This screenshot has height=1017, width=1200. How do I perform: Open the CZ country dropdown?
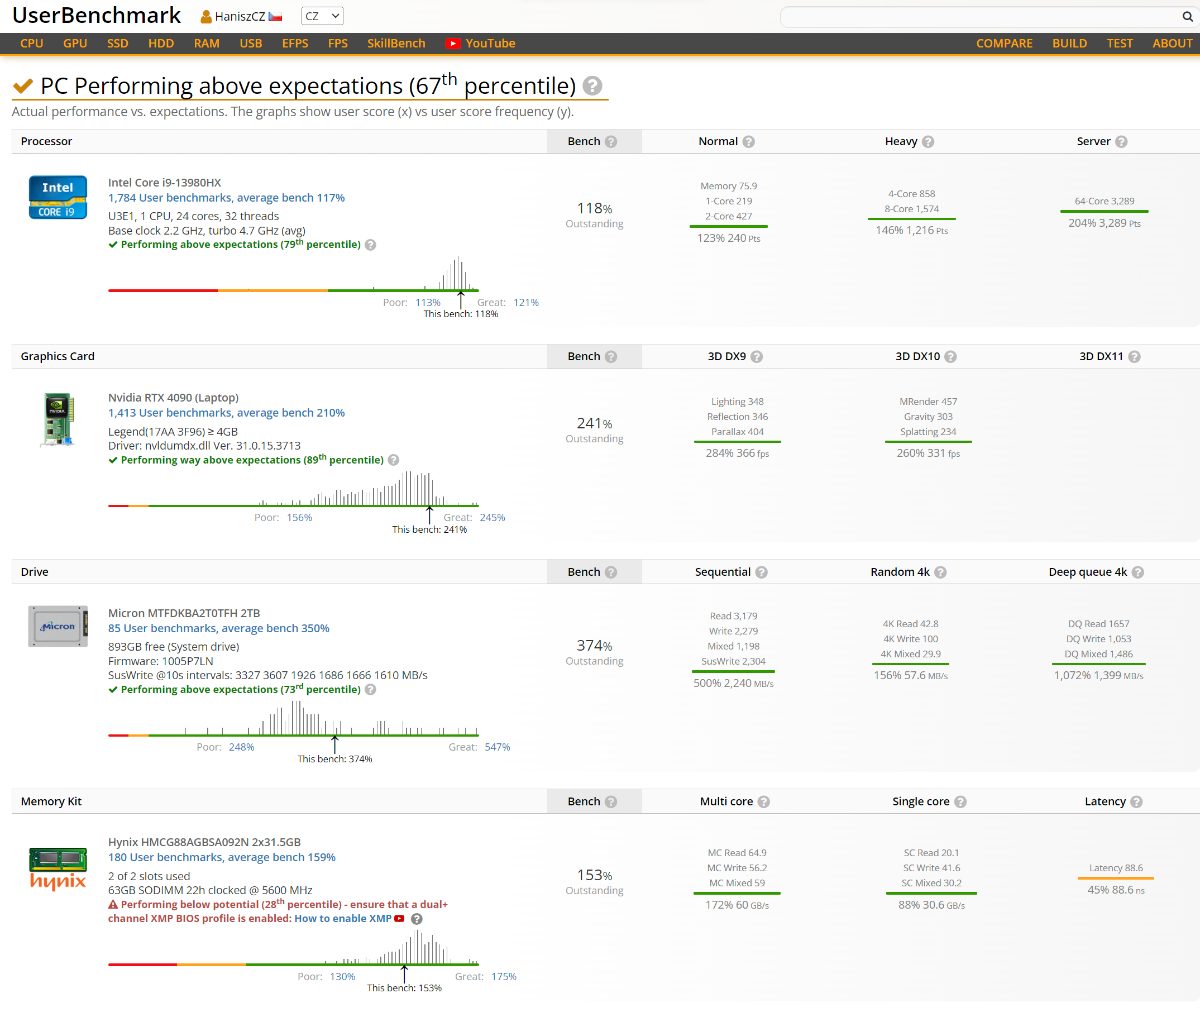coord(322,16)
